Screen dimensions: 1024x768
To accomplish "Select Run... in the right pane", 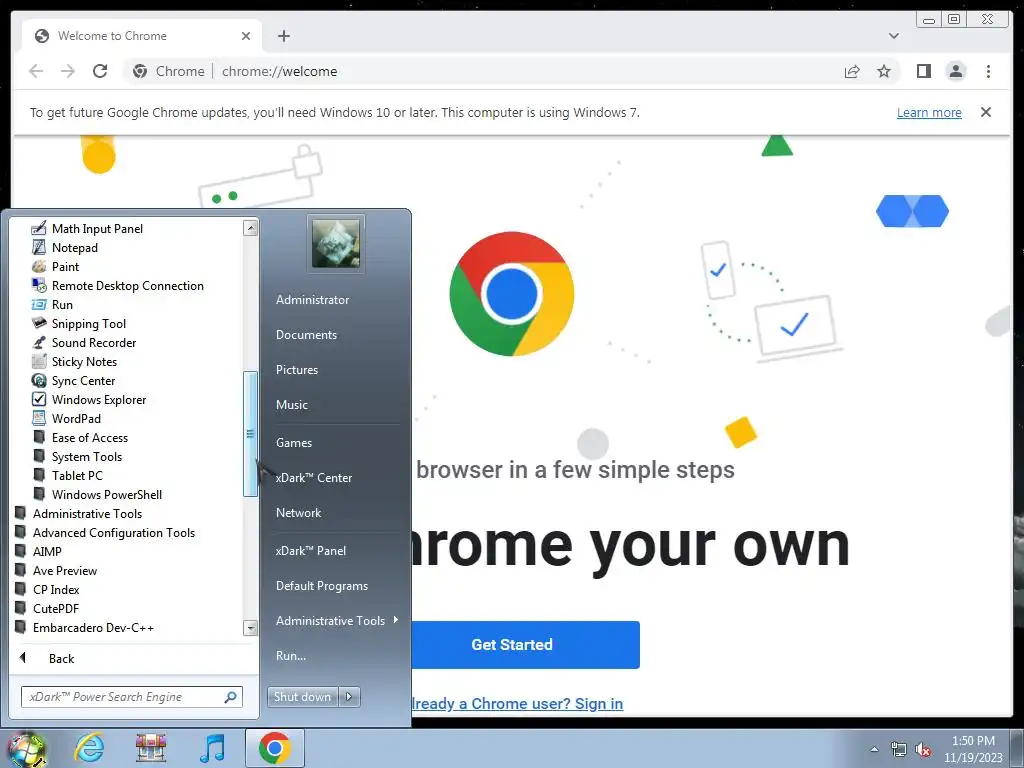I will (291, 656).
